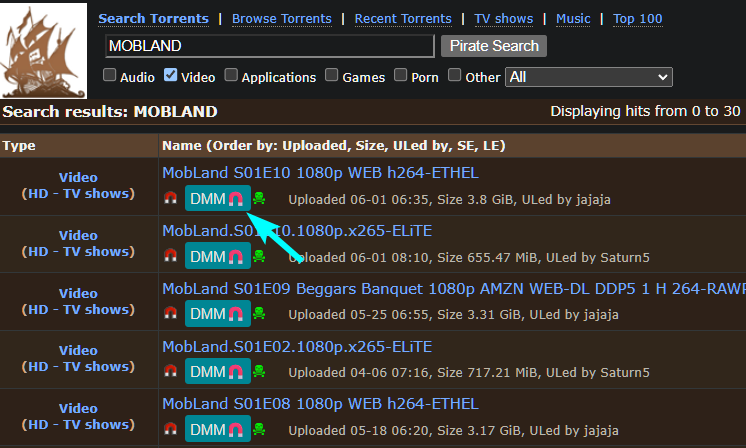Viewport: 746px width, 448px height.
Task: Click green skull icon for S01E10 x265-ELiTE row
Action: [259, 256]
